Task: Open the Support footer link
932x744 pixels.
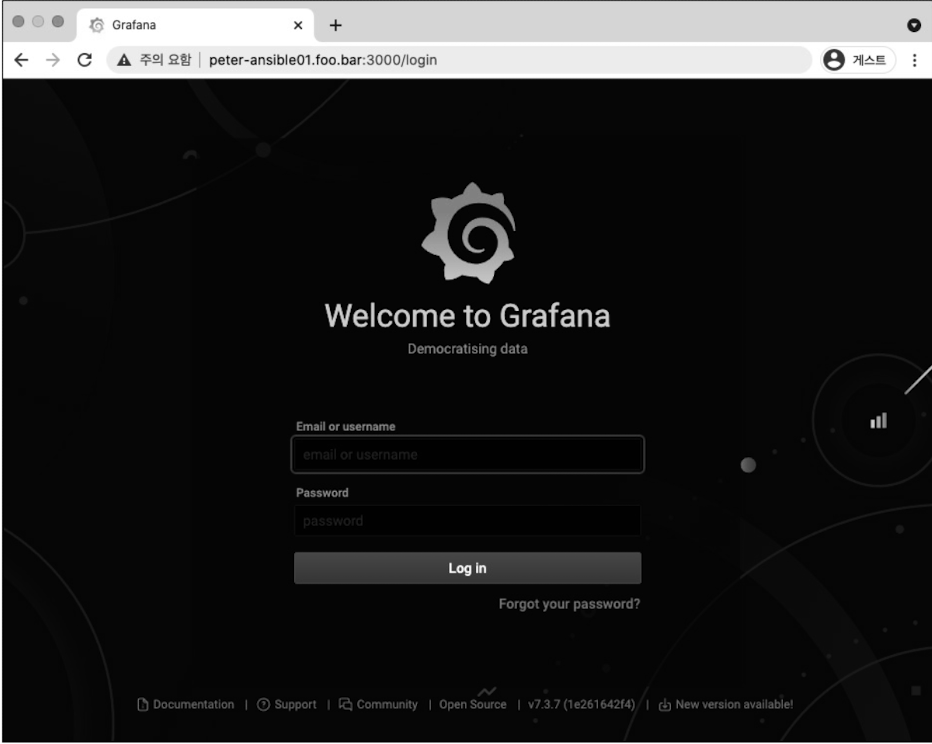Action: (287, 704)
